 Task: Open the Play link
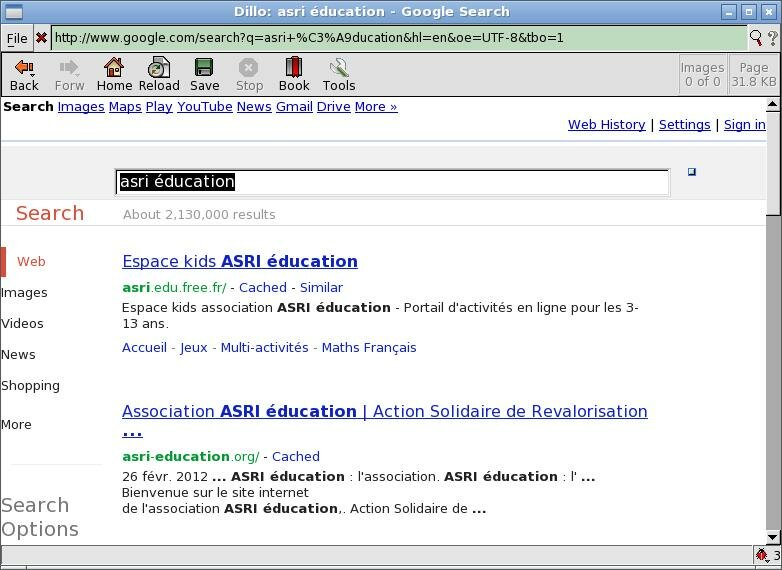159,107
